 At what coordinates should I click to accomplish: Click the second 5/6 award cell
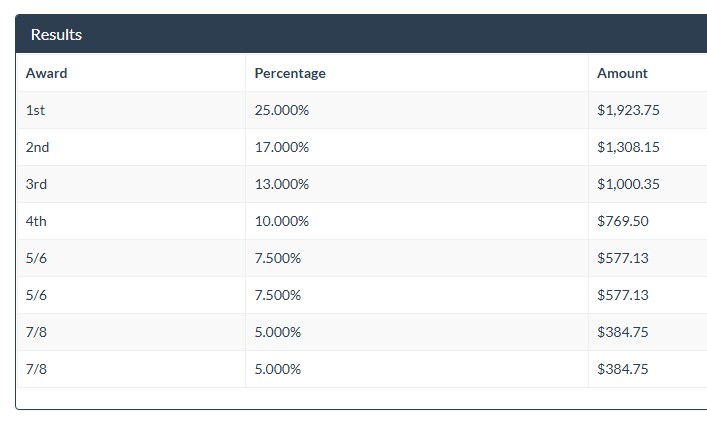tap(37, 295)
